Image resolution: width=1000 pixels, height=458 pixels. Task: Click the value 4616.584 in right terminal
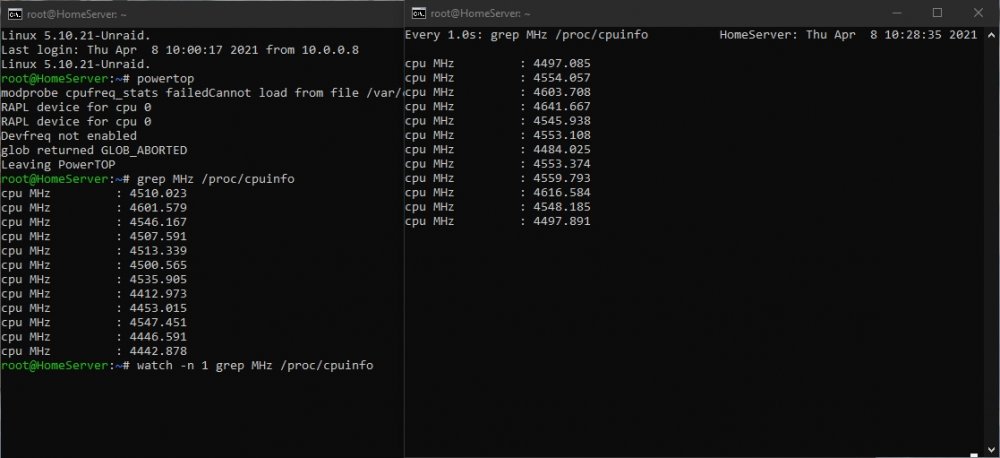click(562, 193)
